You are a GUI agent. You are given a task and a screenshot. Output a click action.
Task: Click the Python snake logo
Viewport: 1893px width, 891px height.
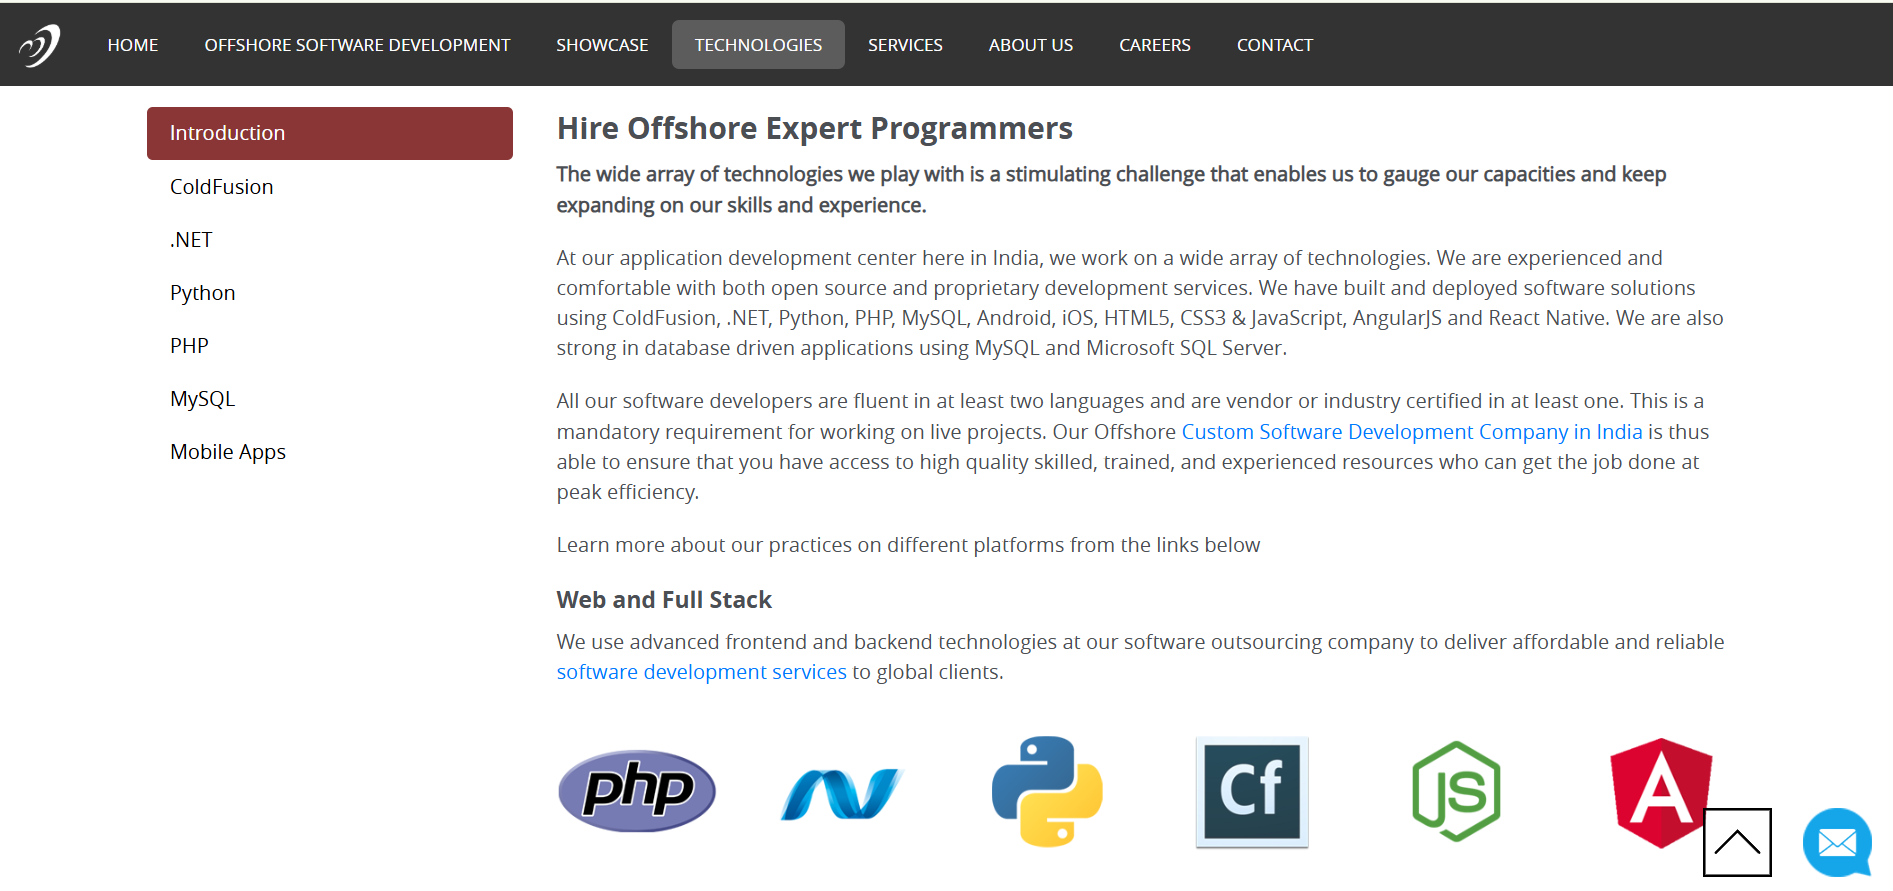[1047, 791]
